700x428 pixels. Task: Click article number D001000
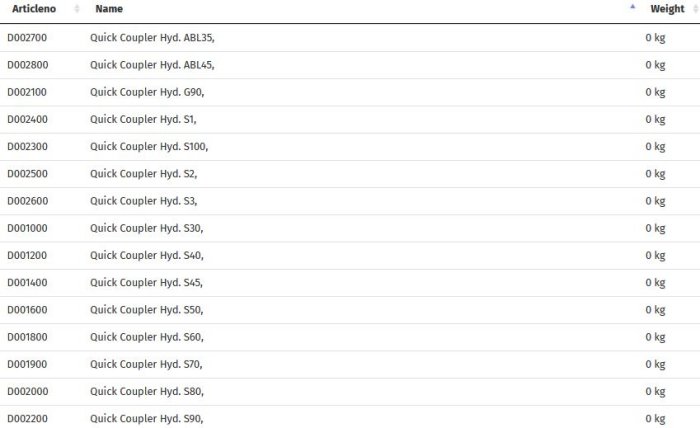(27, 228)
